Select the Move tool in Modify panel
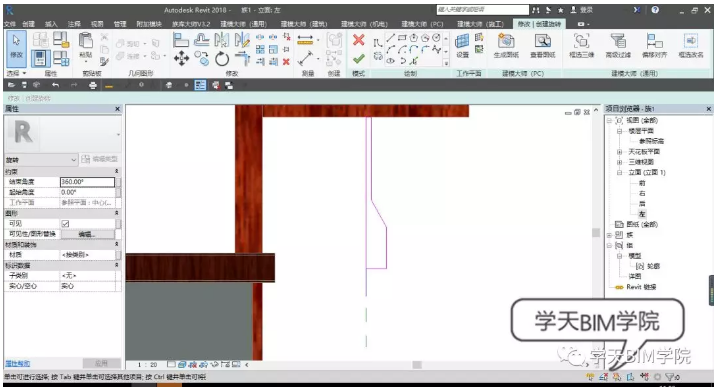Viewport: 721px width, 392px height. pyautogui.click(x=181, y=58)
